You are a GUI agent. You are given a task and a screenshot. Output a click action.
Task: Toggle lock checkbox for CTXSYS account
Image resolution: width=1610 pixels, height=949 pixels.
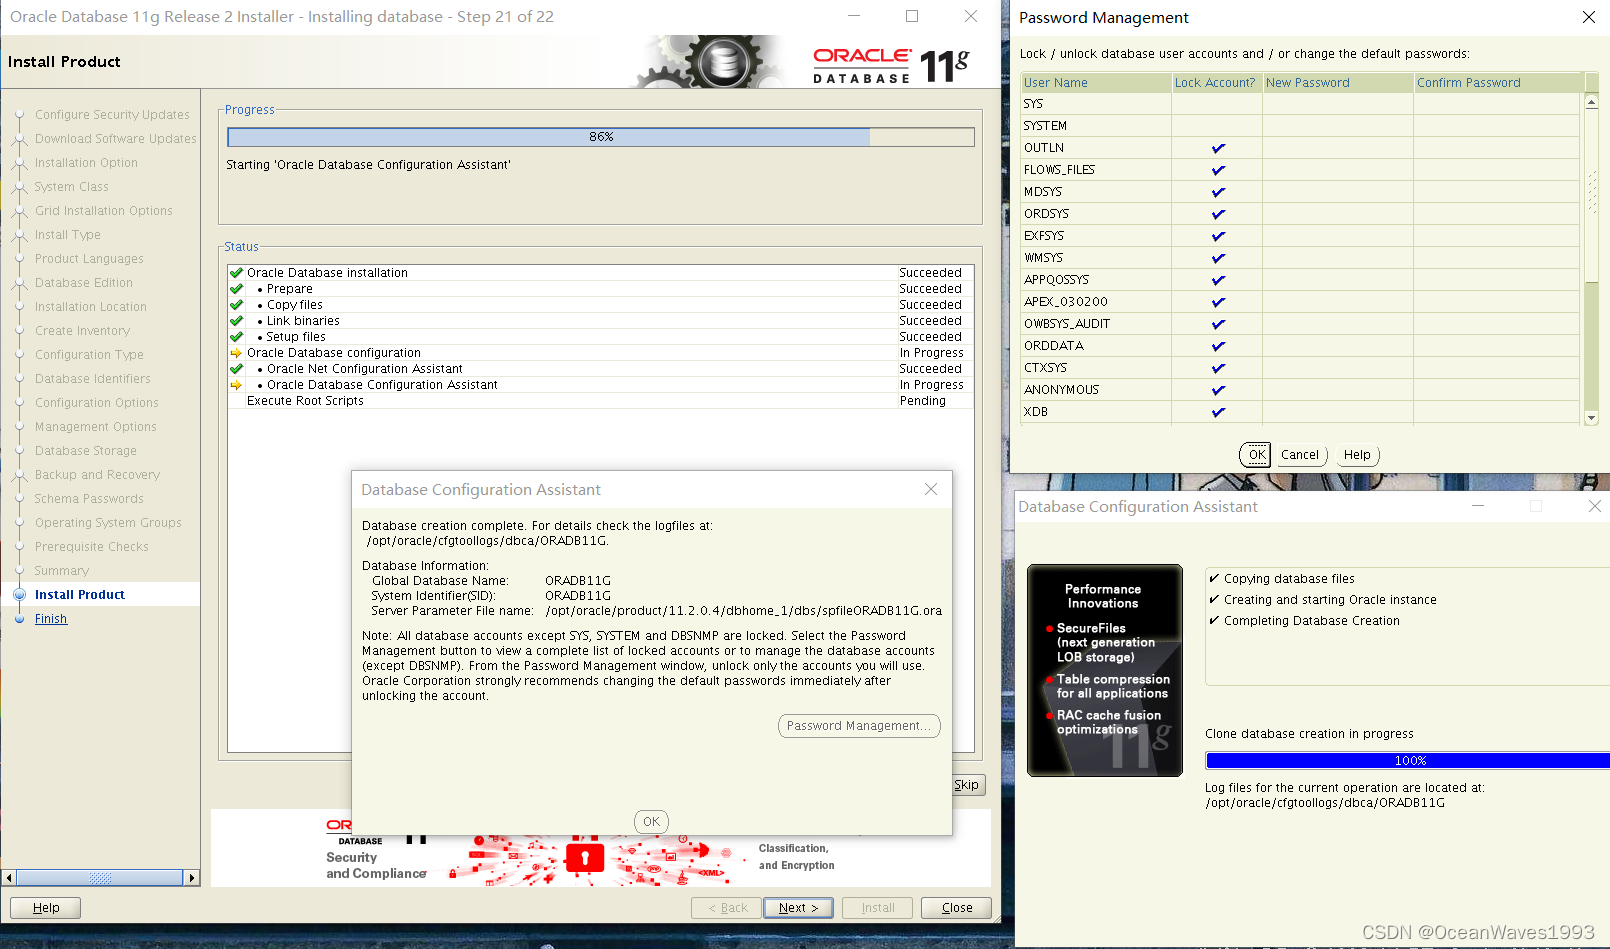1218,368
